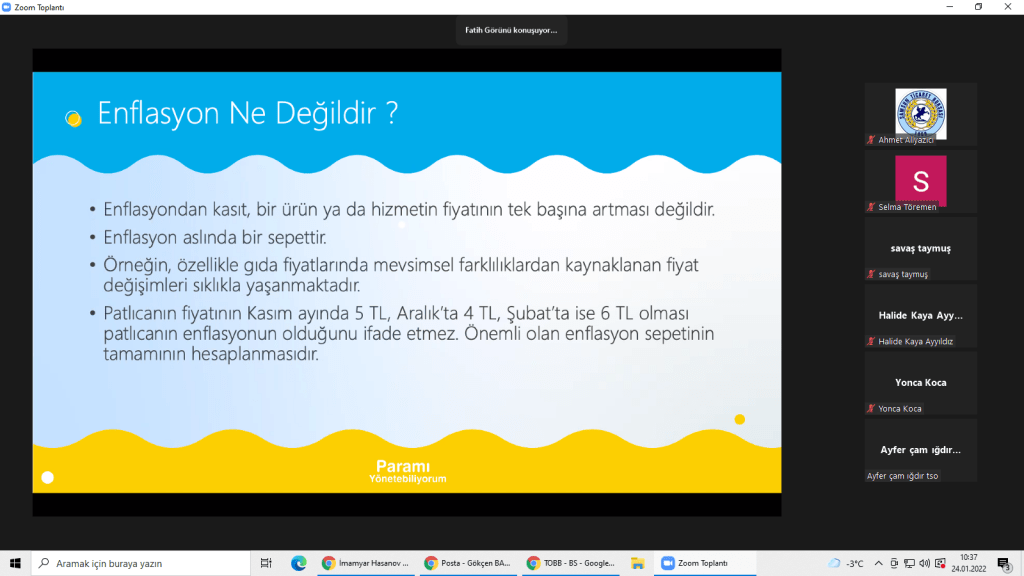Open clock and date 10:37 24.01.2022

pyautogui.click(x=968, y=563)
